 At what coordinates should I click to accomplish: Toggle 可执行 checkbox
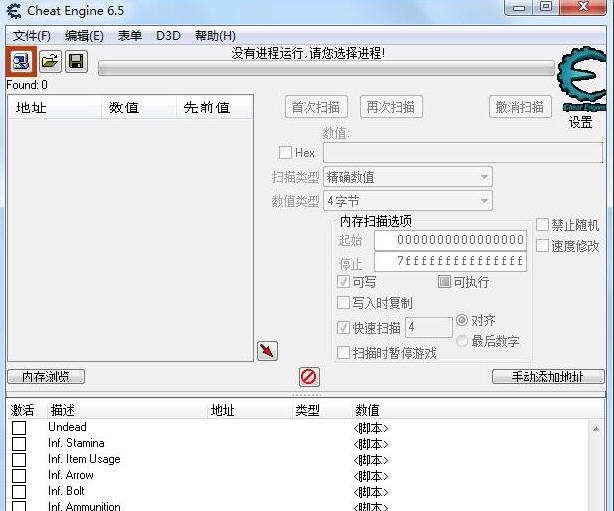click(x=444, y=281)
